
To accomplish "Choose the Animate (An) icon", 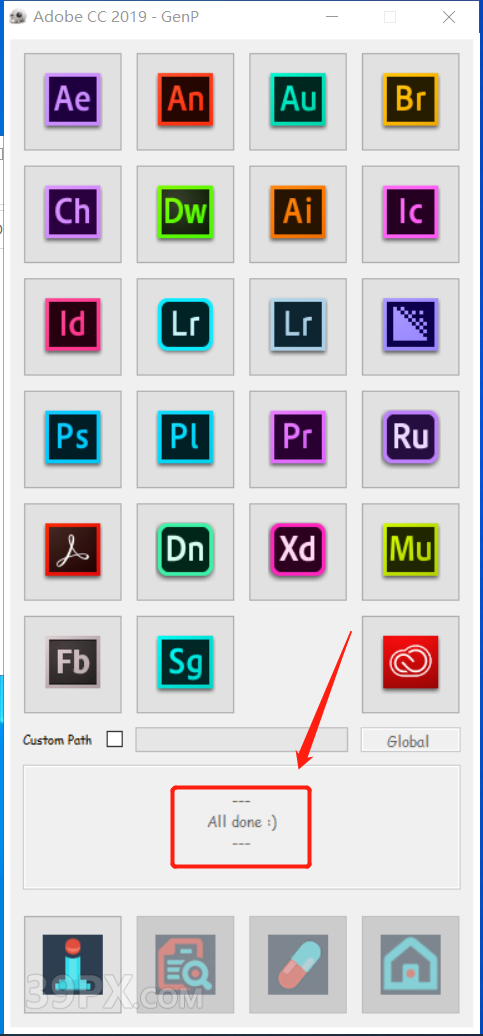I will click(186, 101).
